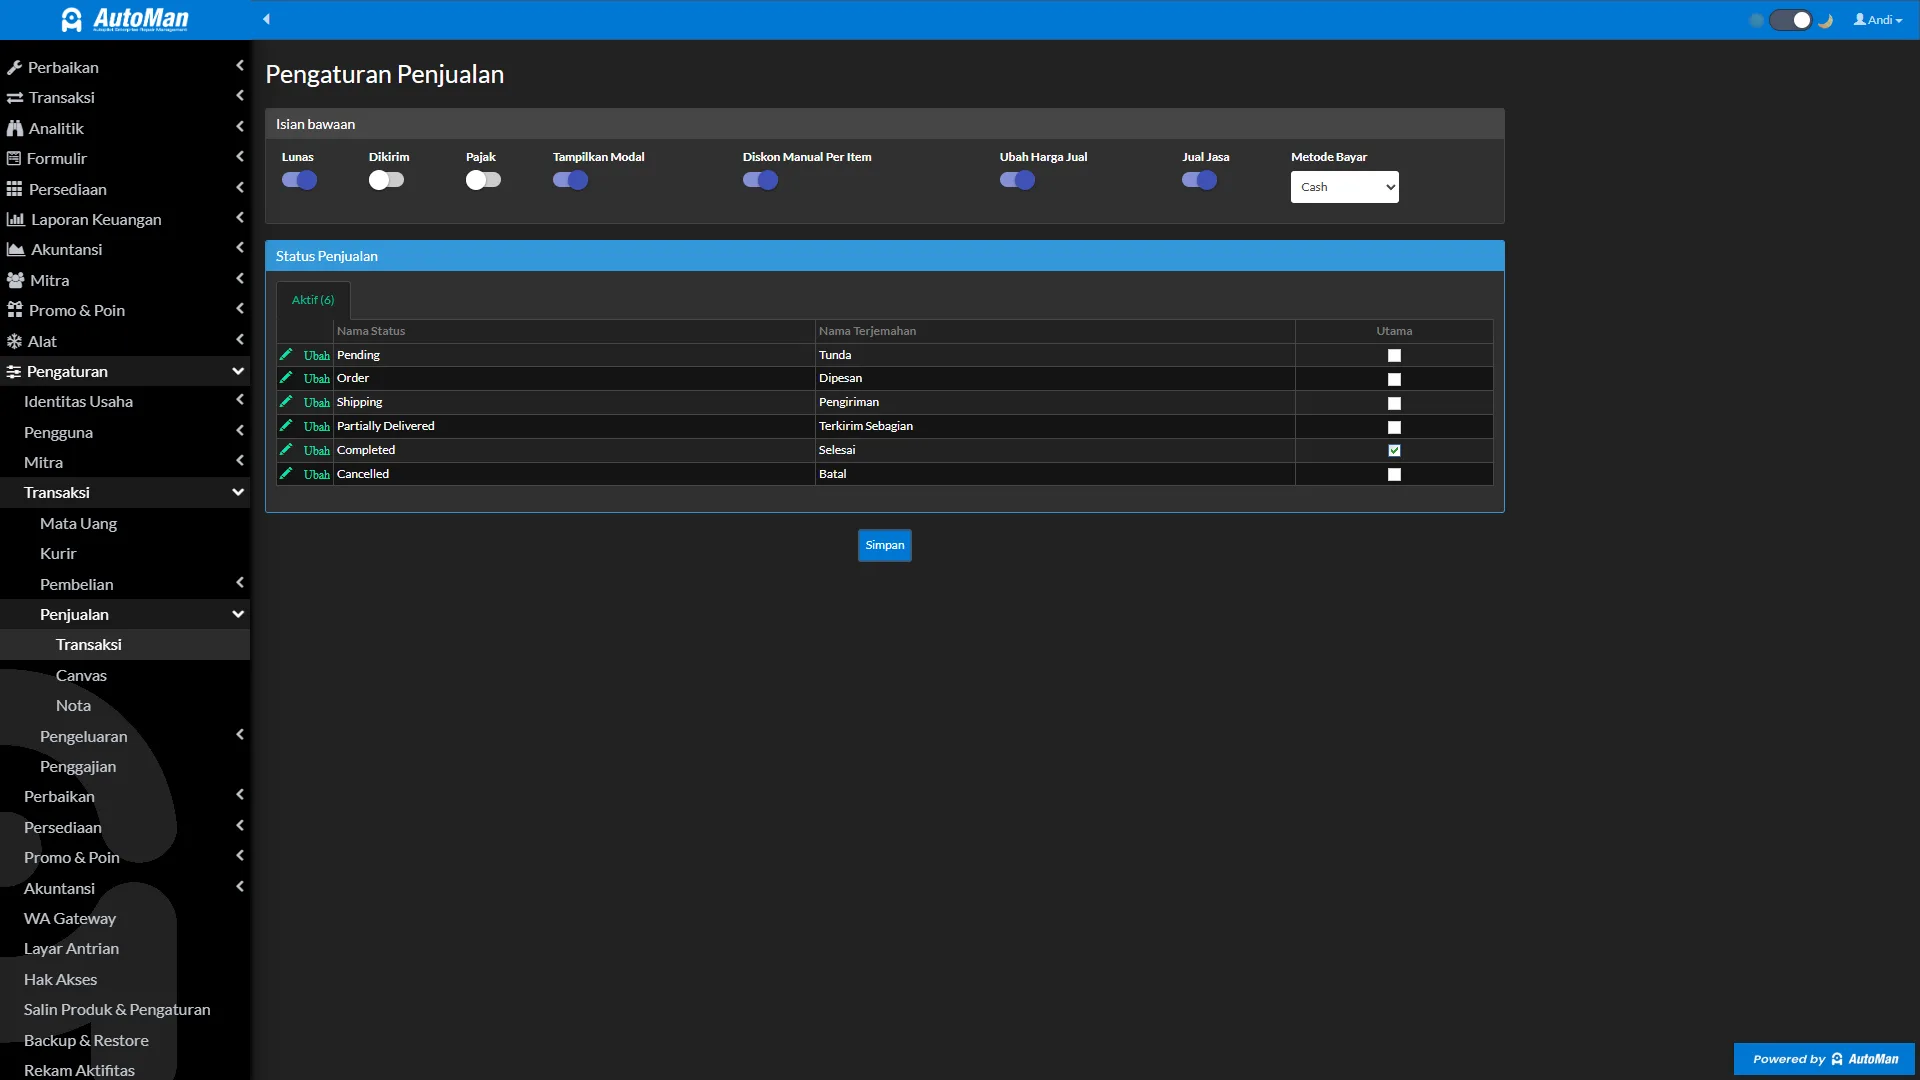1920x1080 pixels.
Task: Click the Simpan button
Action: 885,545
